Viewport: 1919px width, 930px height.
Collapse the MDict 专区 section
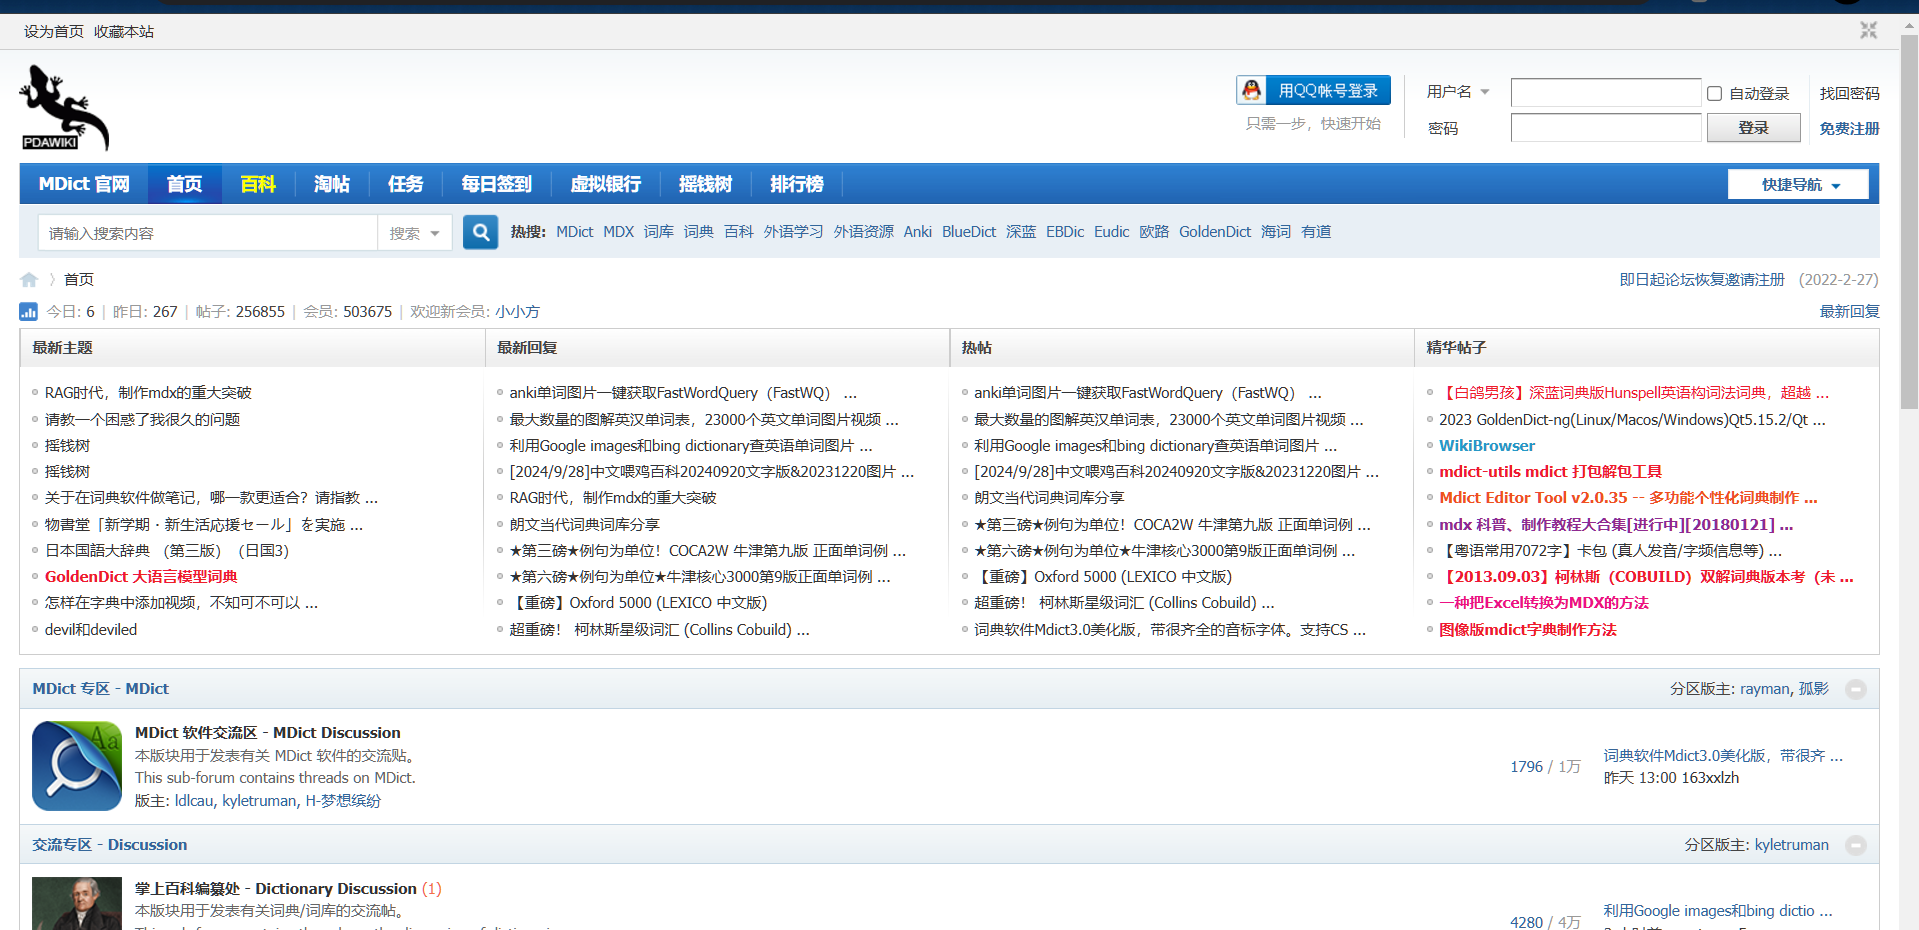tap(1856, 689)
